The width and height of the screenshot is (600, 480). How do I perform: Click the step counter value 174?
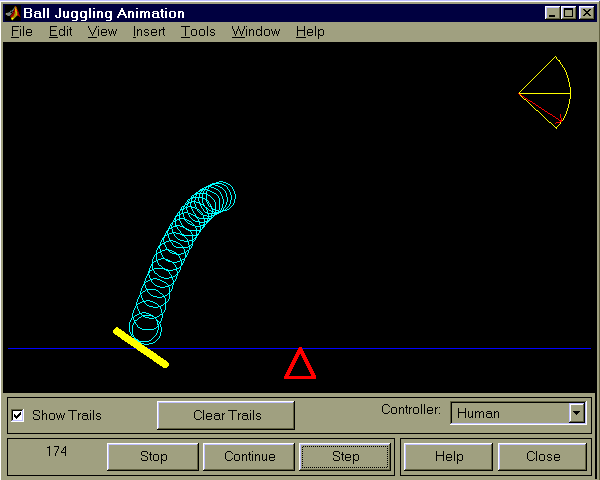pyautogui.click(x=56, y=451)
